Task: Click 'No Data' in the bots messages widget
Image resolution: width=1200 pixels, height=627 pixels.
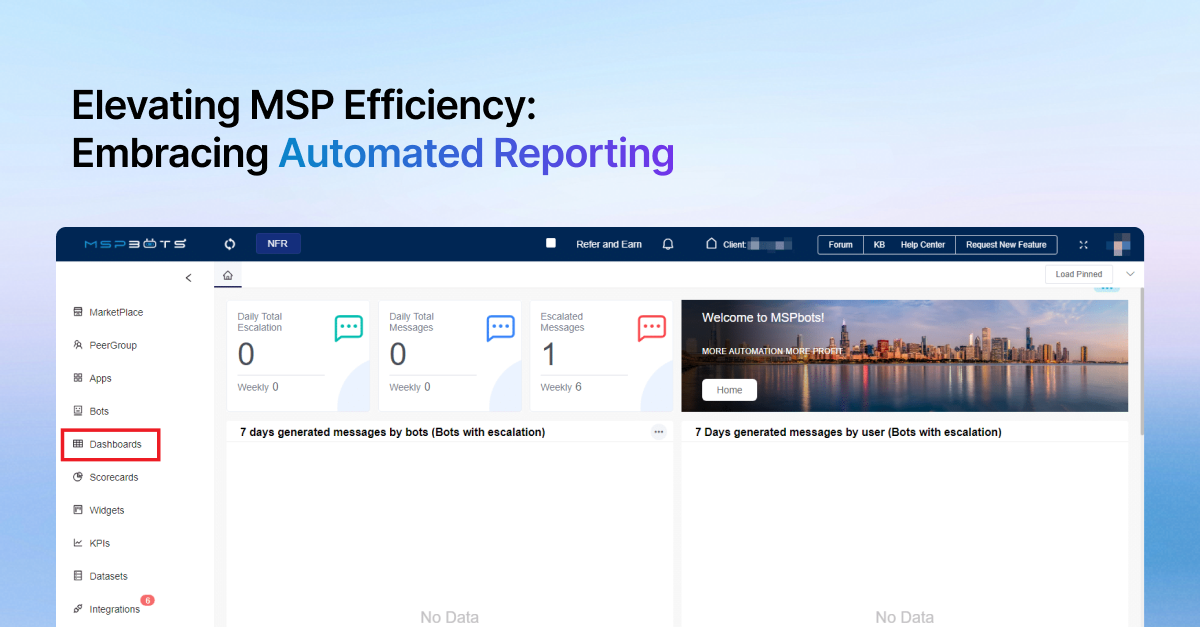Action: click(450, 617)
